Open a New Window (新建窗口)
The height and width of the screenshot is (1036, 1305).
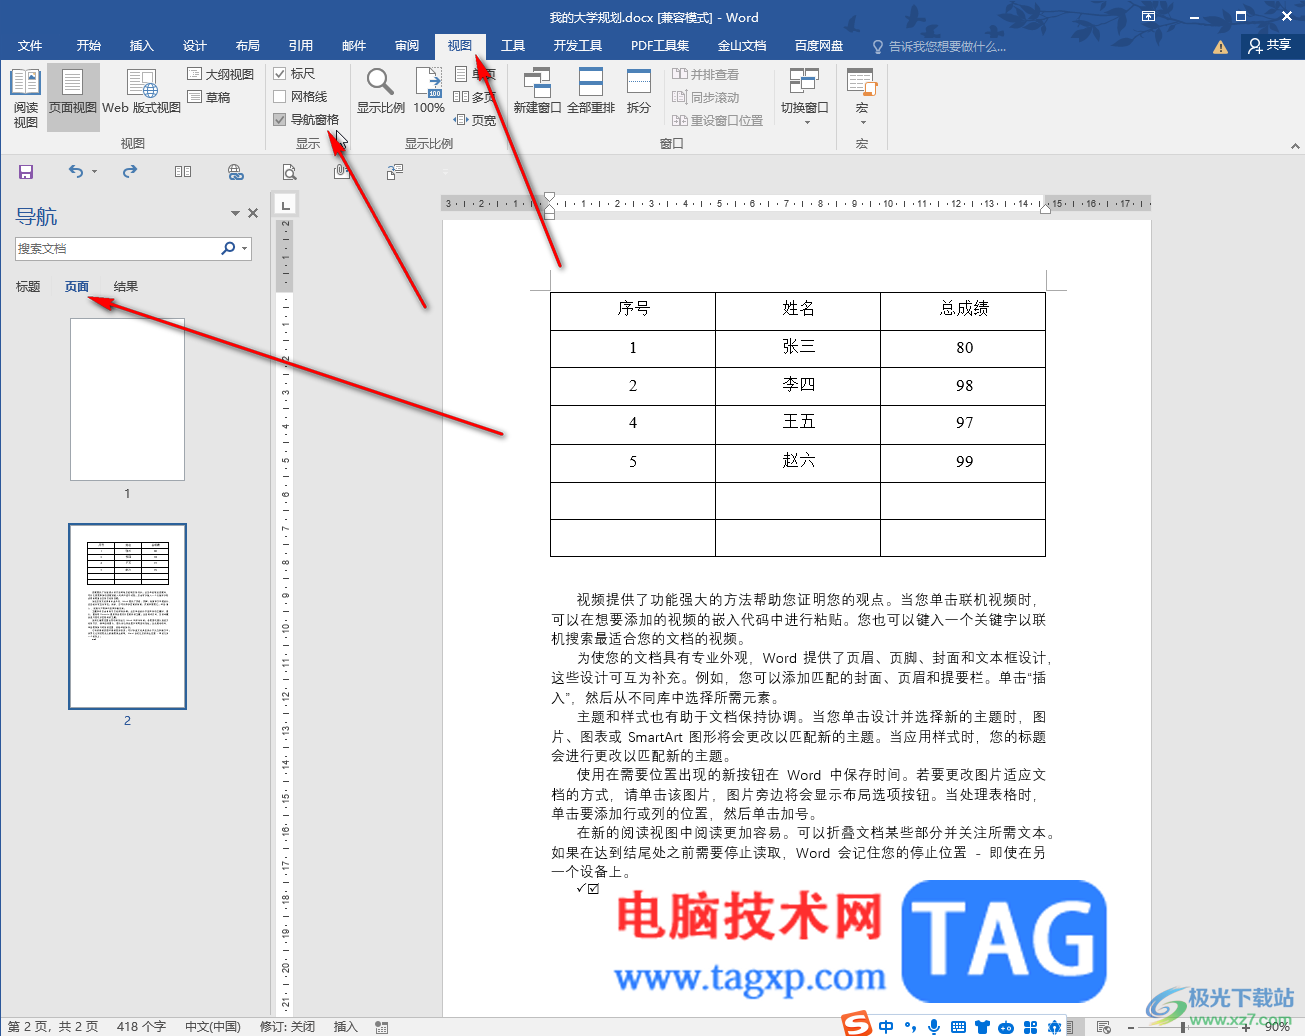tap(537, 92)
